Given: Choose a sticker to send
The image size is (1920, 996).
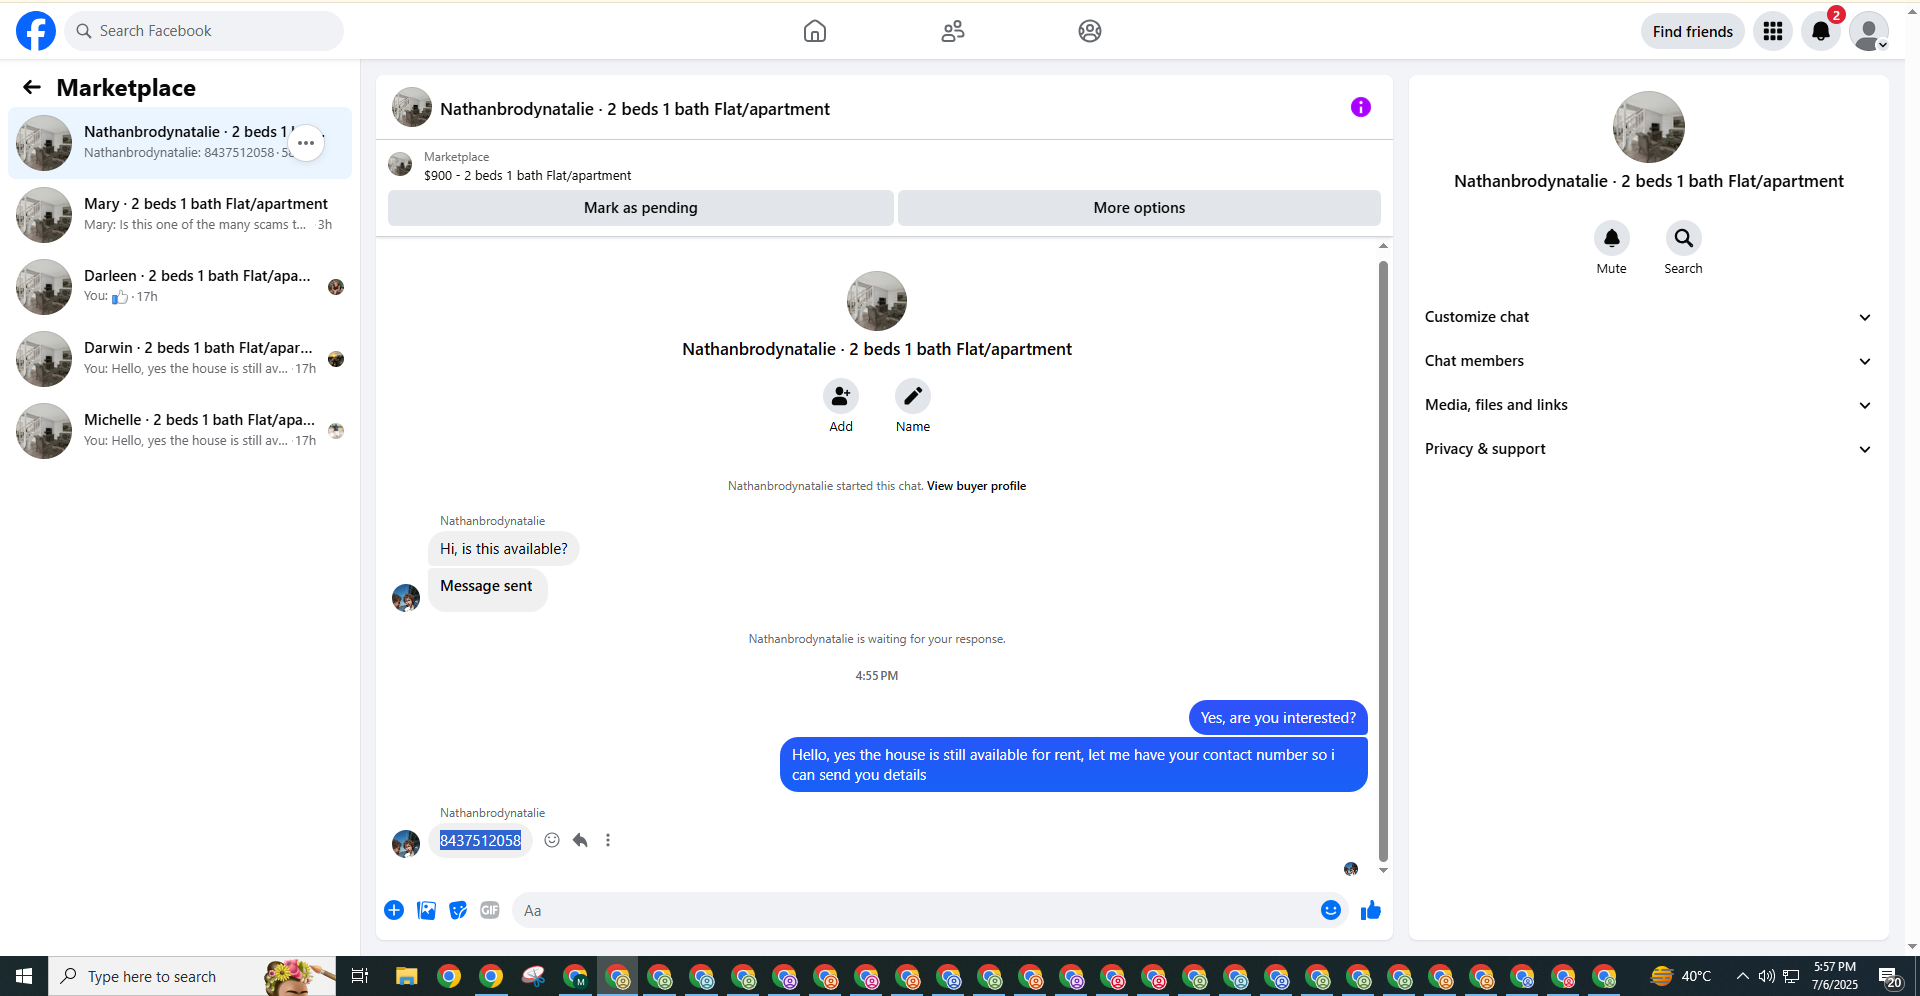Looking at the screenshot, I should click(x=458, y=910).
